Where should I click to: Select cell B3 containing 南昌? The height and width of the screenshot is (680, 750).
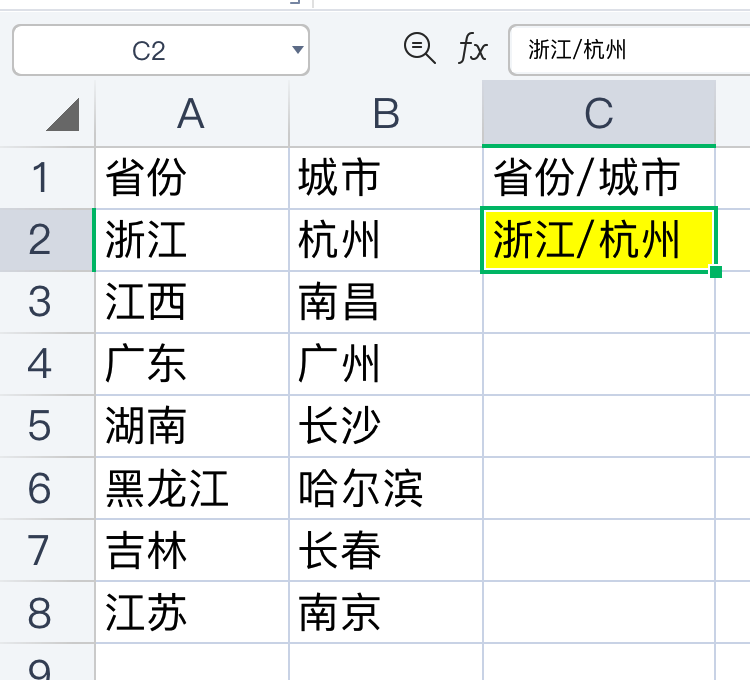386,302
